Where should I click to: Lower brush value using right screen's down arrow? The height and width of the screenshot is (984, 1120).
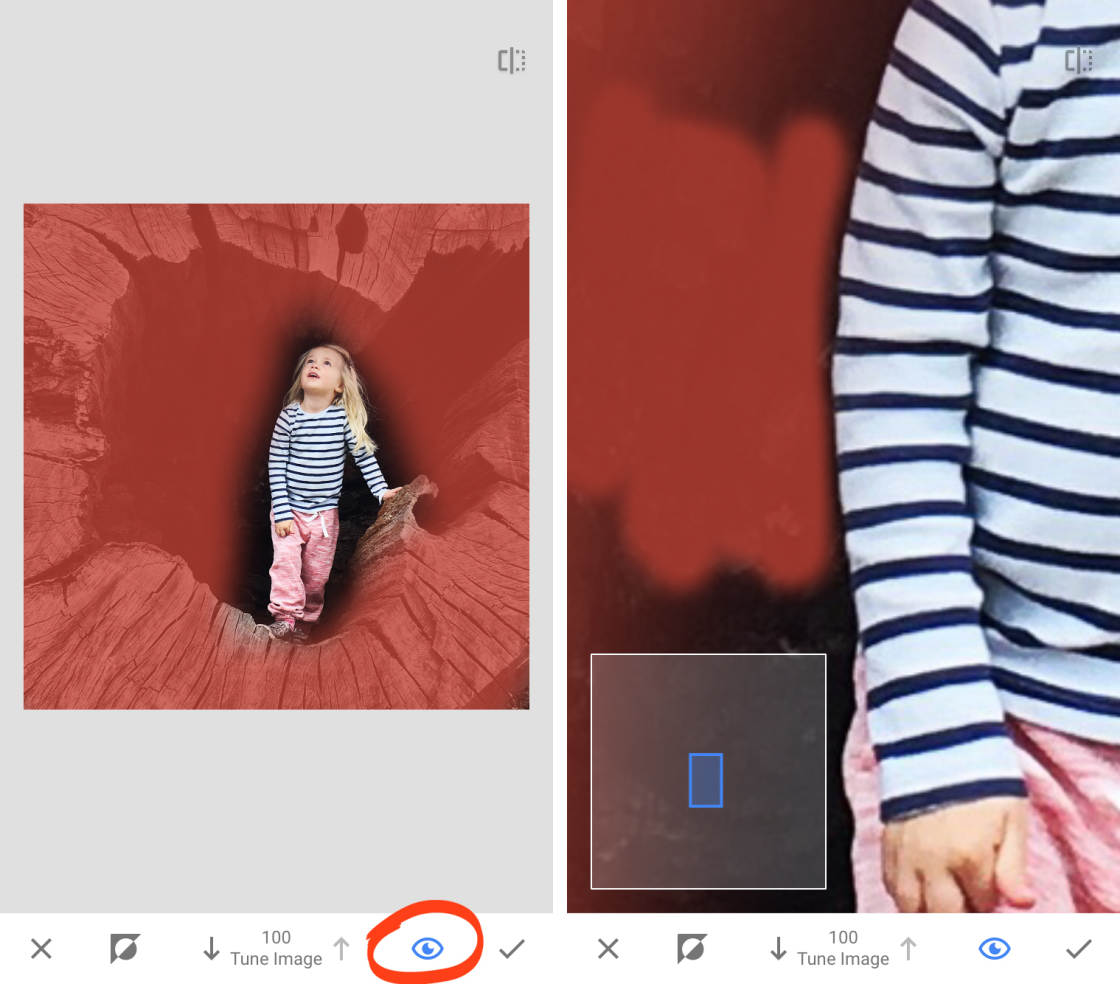778,948
